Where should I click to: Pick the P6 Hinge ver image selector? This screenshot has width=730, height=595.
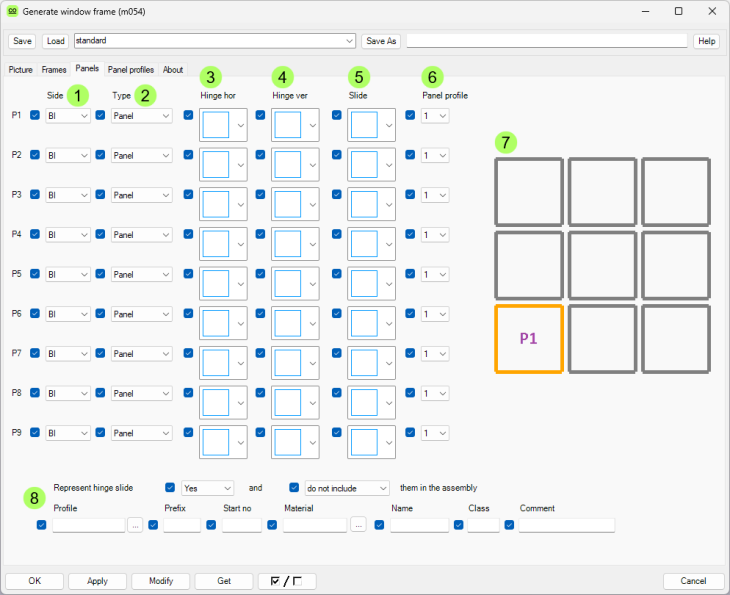click(295, 323)
